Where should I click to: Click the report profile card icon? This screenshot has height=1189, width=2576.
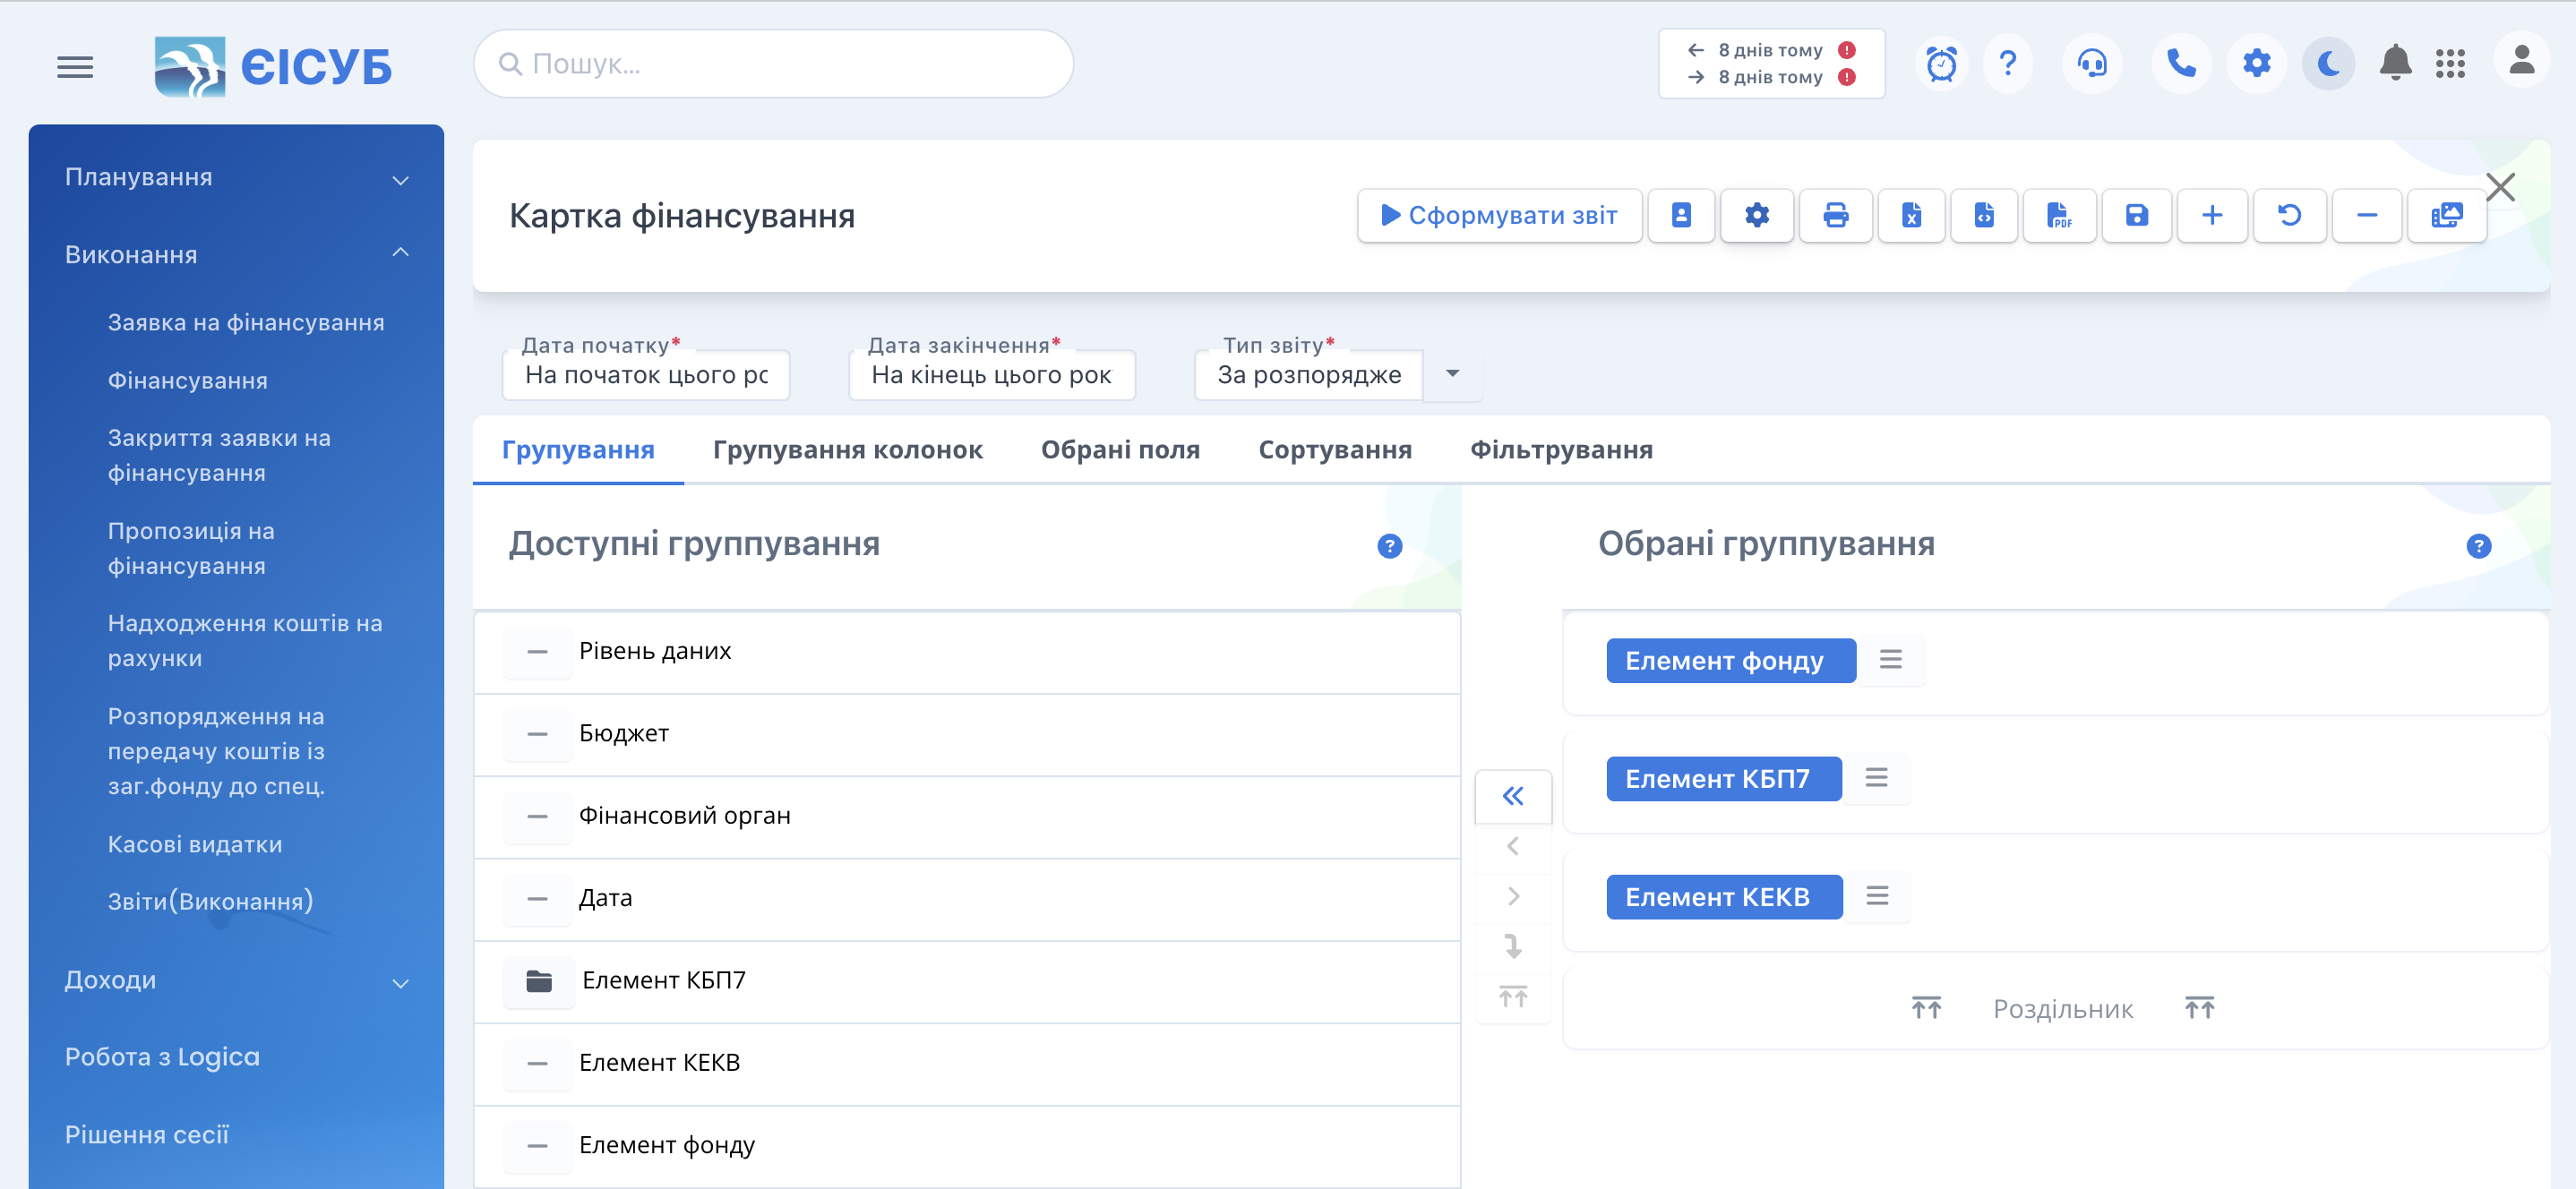pyautogui.click(x=1681, y=215)
